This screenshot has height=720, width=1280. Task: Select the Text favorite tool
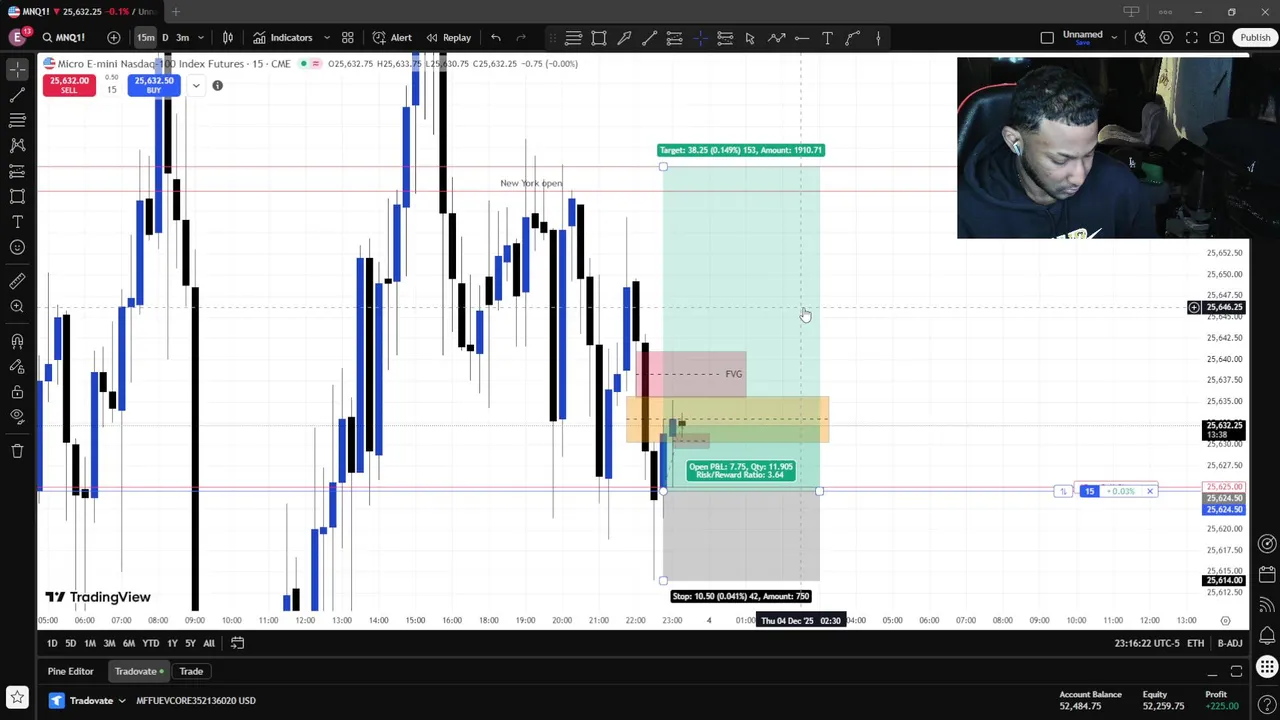coord(827,38)
